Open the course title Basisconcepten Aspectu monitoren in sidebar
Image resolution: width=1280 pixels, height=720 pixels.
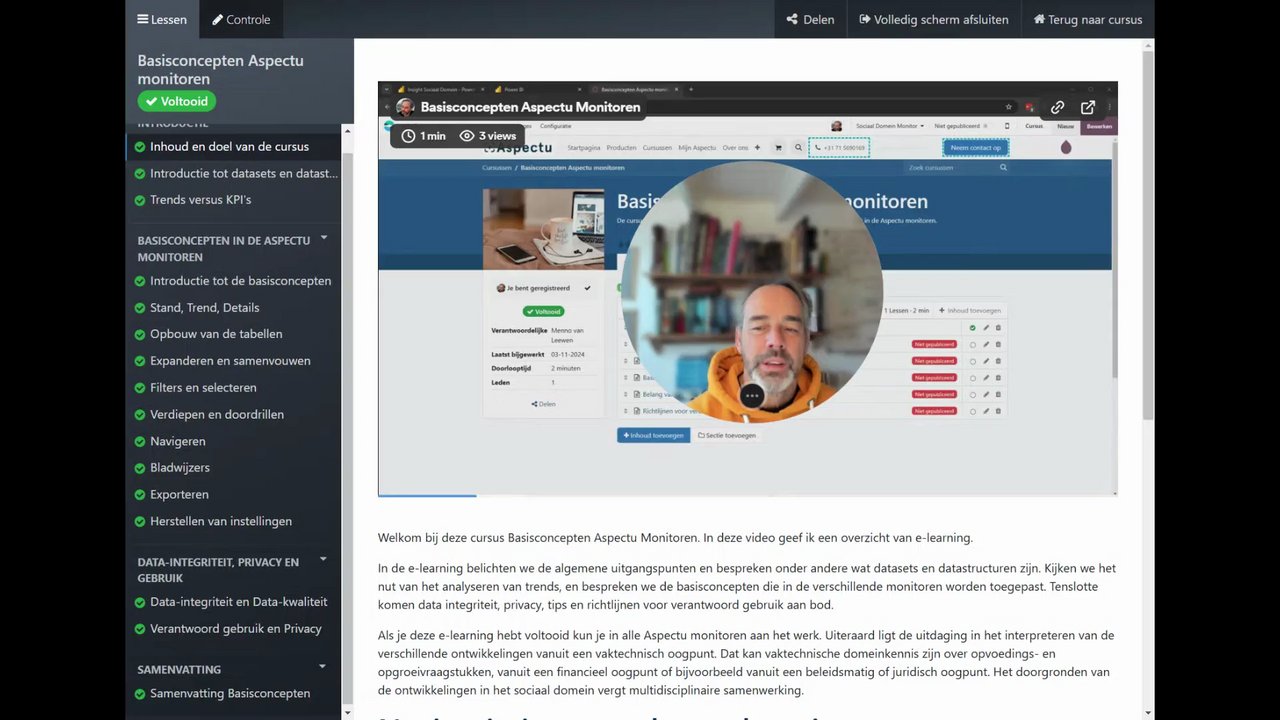221,70
